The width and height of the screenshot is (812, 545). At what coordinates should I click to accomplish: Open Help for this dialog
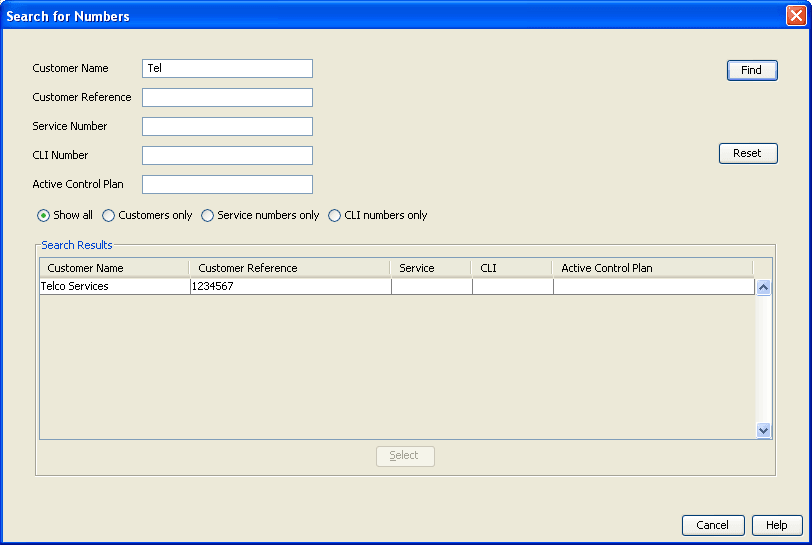777,525
